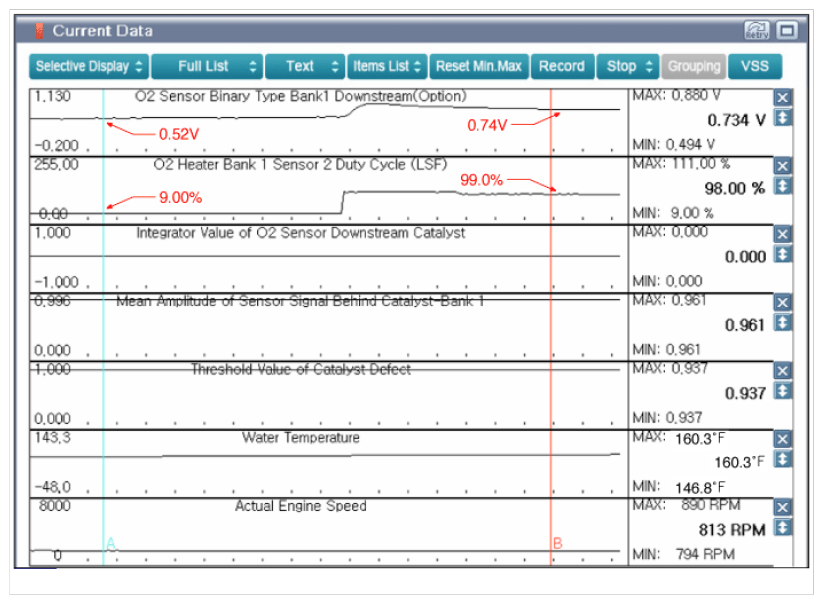
Task: Start recording with the Record button
Action: [561, 66]
